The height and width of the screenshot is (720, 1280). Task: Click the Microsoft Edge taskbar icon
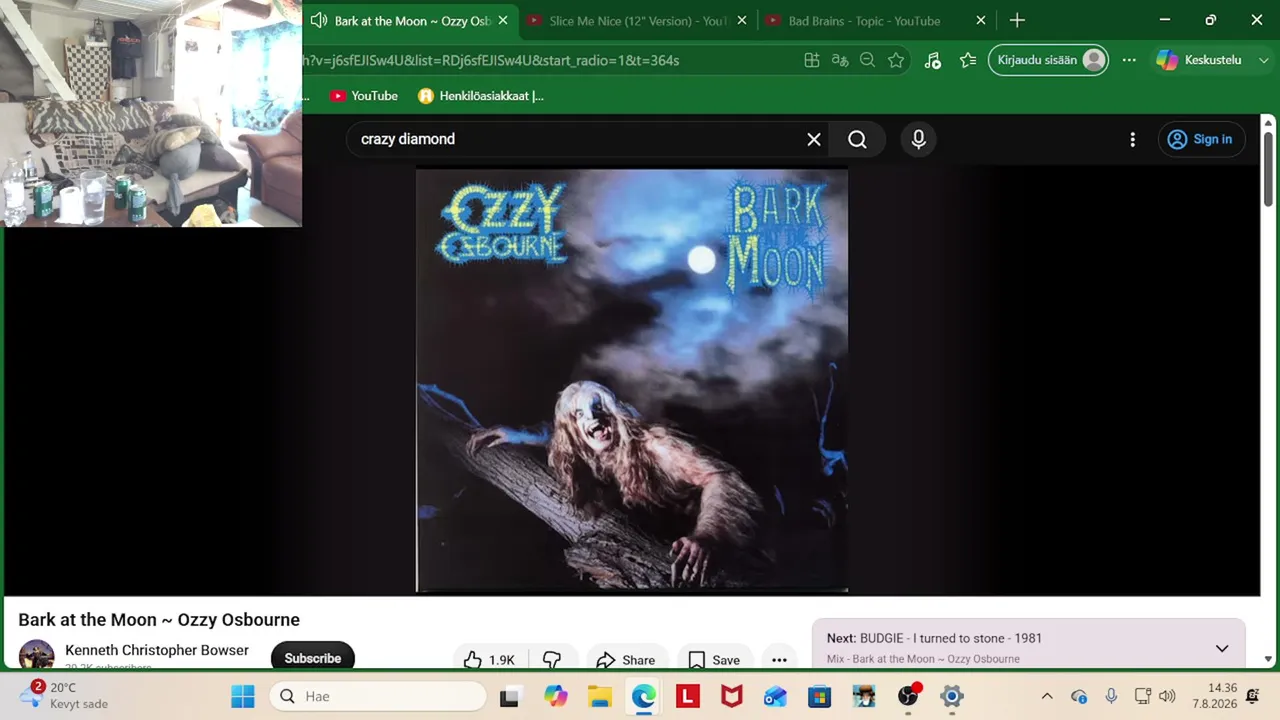[x=644, y=696]
